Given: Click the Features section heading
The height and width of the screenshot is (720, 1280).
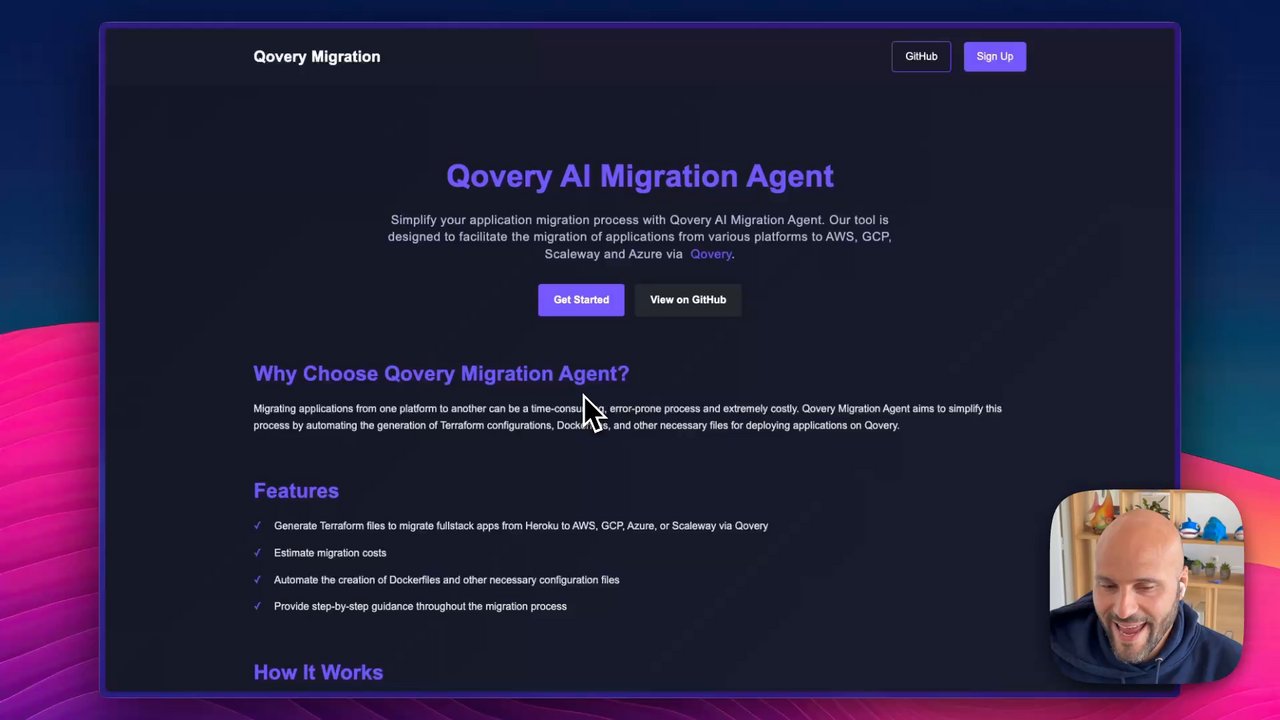Looking at the screenshot, I should click(296, 491).
